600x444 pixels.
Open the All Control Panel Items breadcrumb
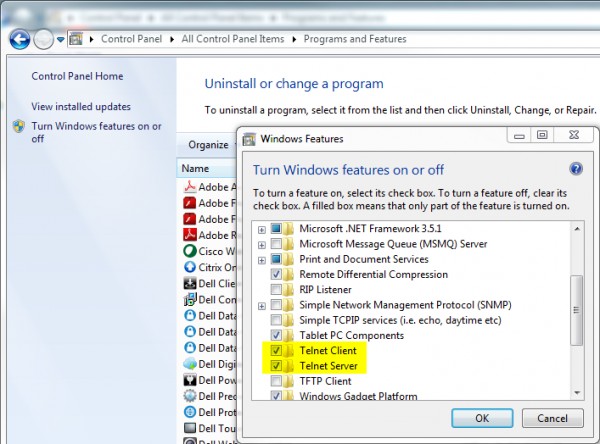point(233,39)
